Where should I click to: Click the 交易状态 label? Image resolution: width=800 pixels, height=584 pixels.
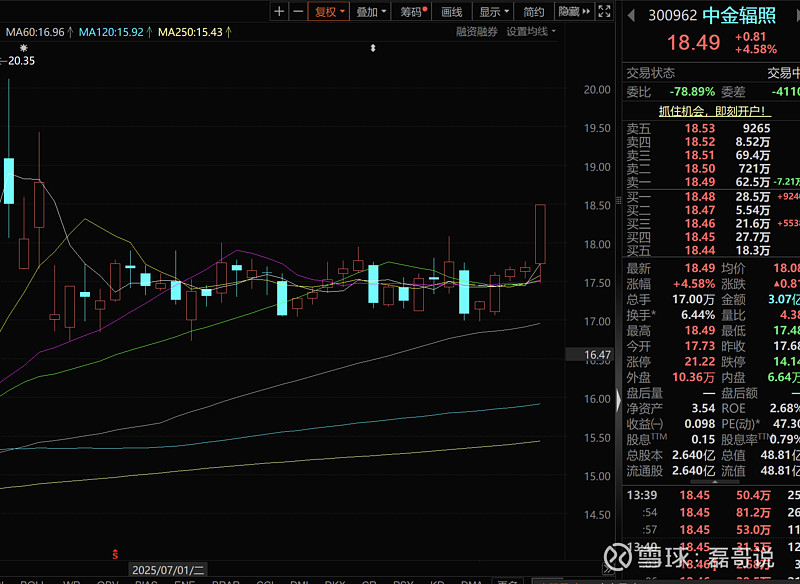tap(651, 73)
